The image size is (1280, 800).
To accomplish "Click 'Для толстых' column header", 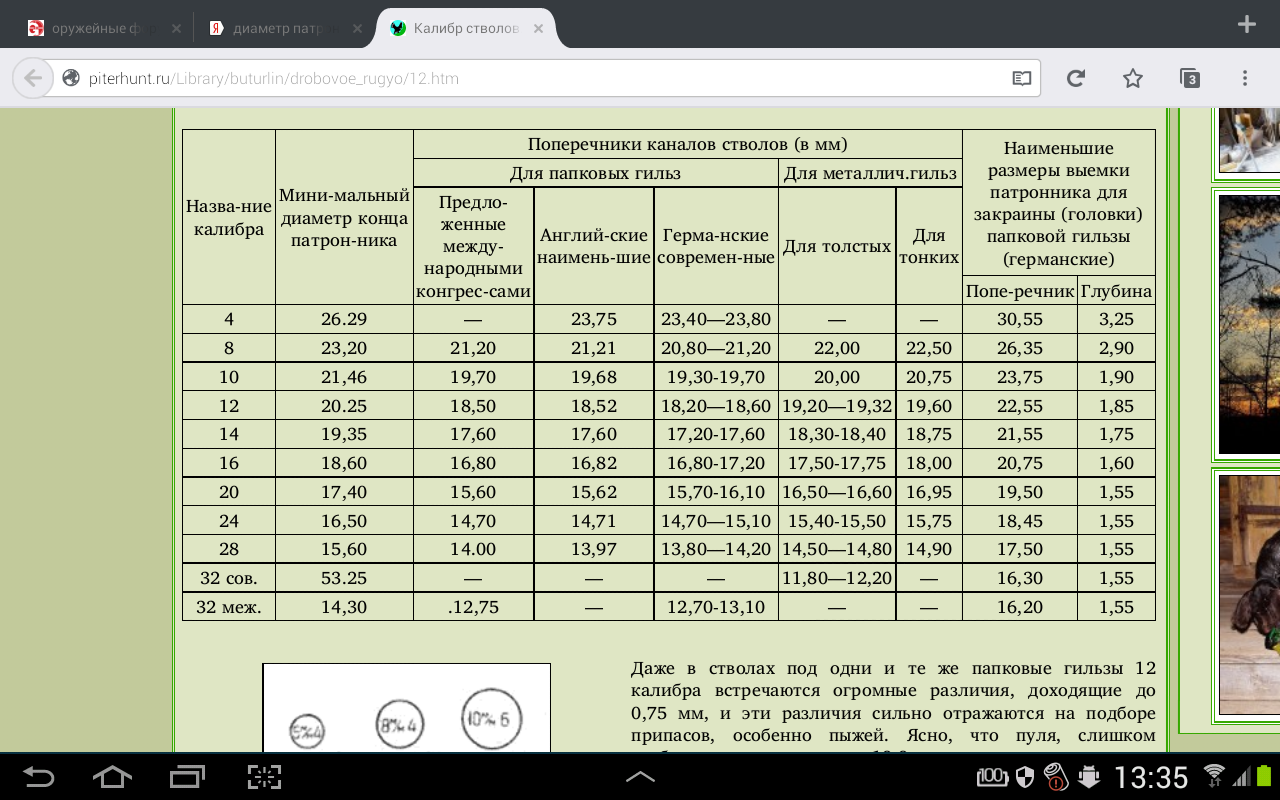I will 837,246.
